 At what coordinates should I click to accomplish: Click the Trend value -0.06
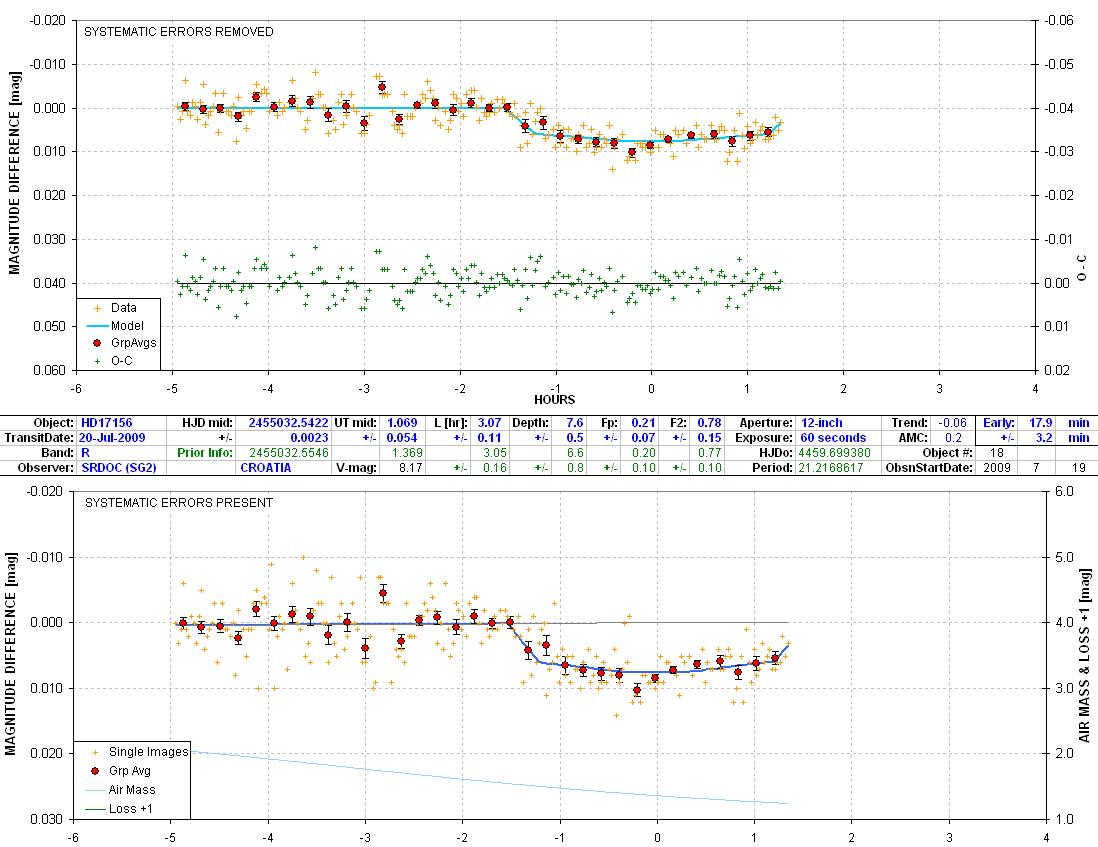click(952, 423)
